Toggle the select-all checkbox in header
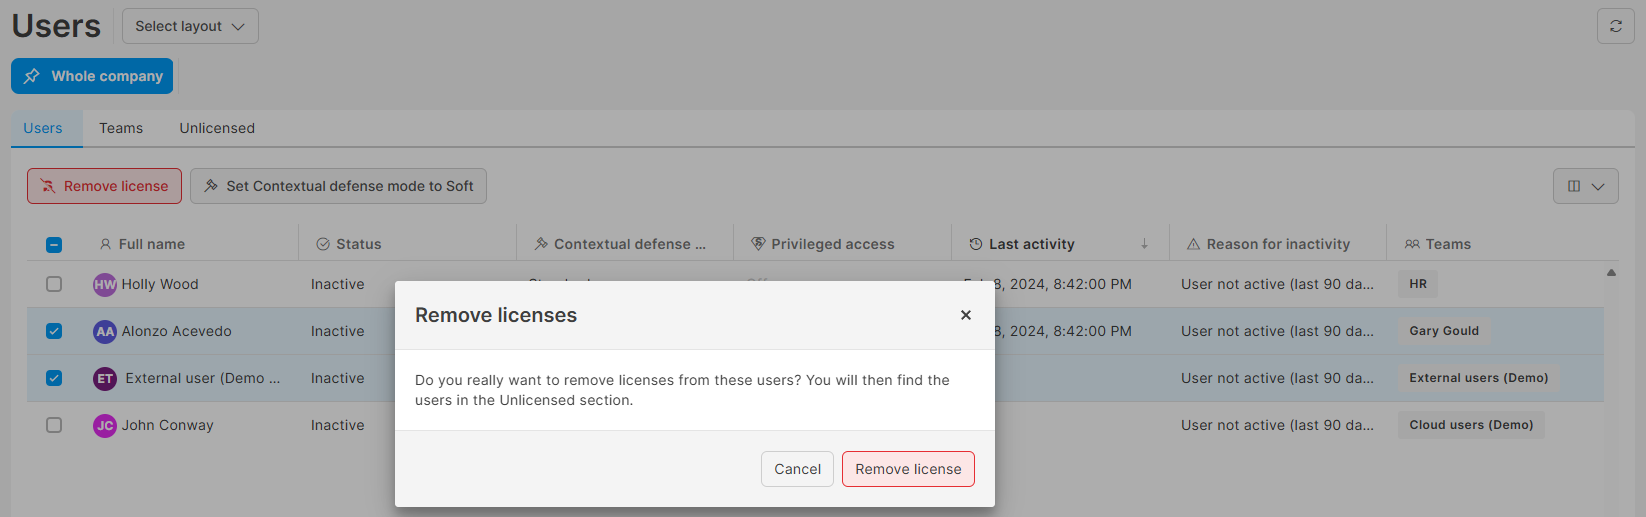This screenshot has width=1646, height=517. pos(54,244)
